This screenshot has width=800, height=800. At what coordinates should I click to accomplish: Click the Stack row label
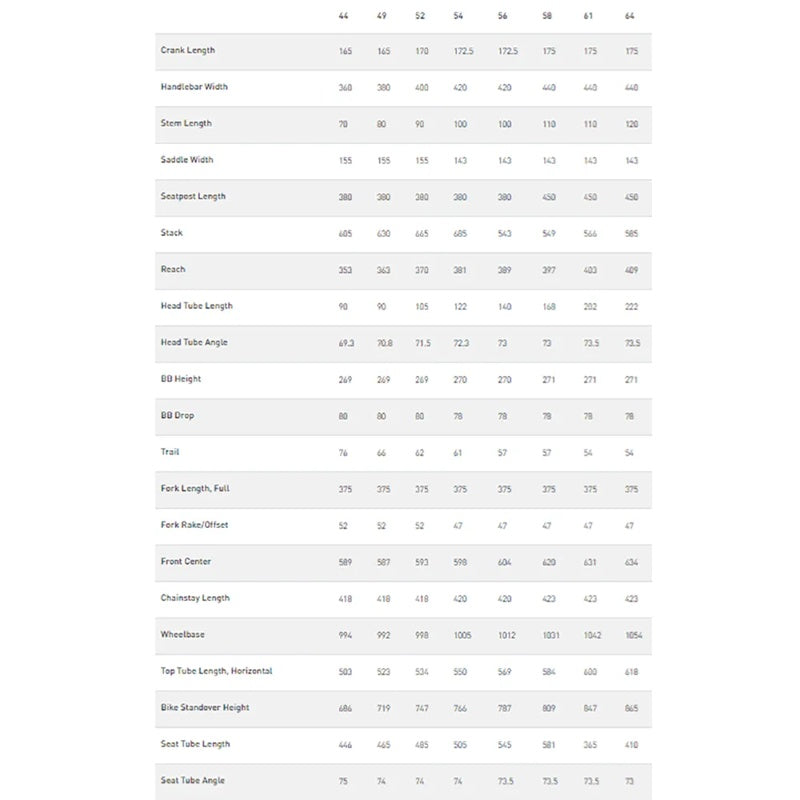[171, 233]
